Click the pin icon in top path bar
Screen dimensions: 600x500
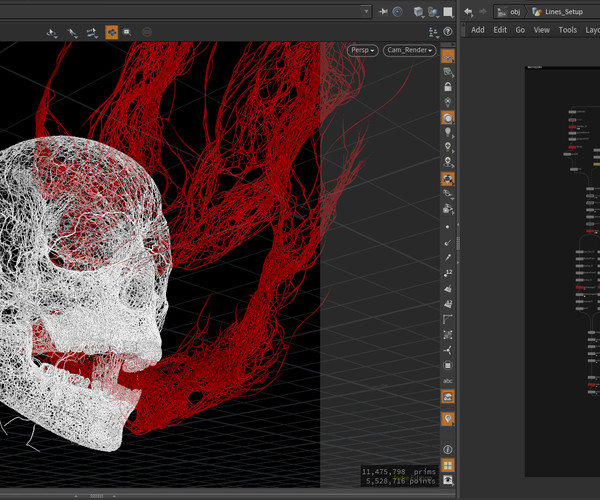coord(383,11)
